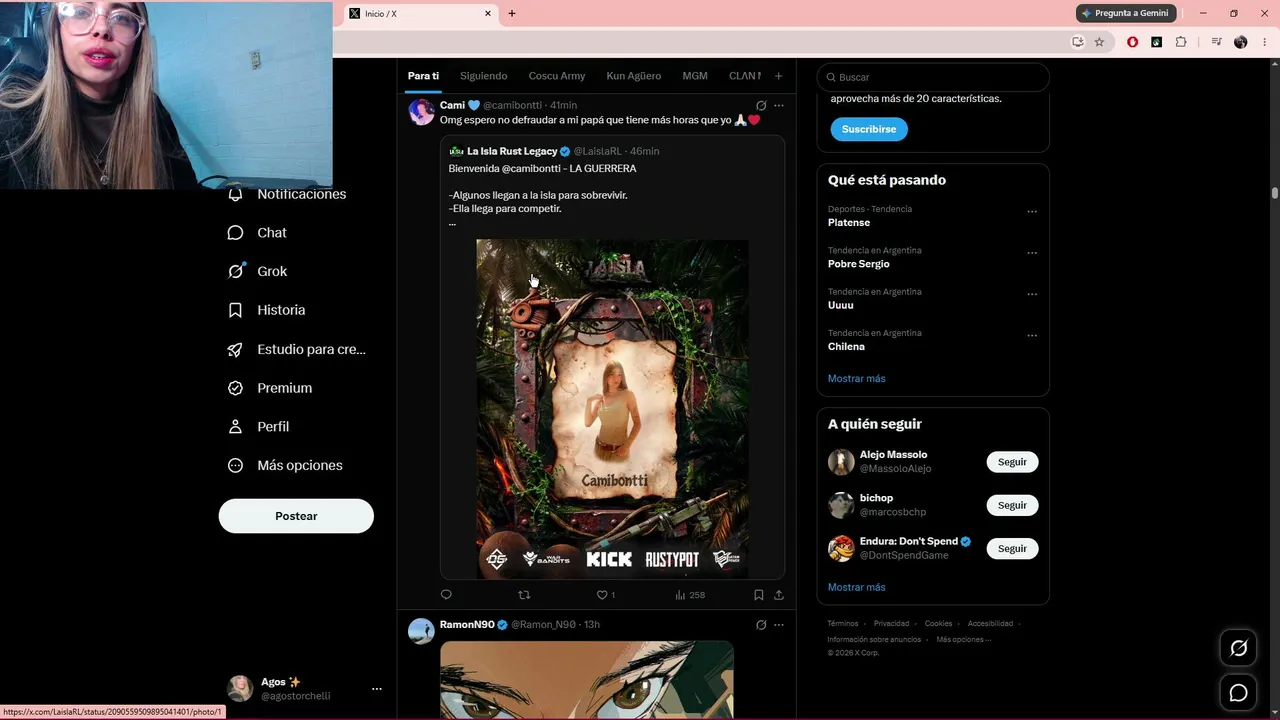The width and height of the screenshot is (1280, 720).
Task: Open the Términos footer link
Action: pyautogui.click(x=843, y=623)
